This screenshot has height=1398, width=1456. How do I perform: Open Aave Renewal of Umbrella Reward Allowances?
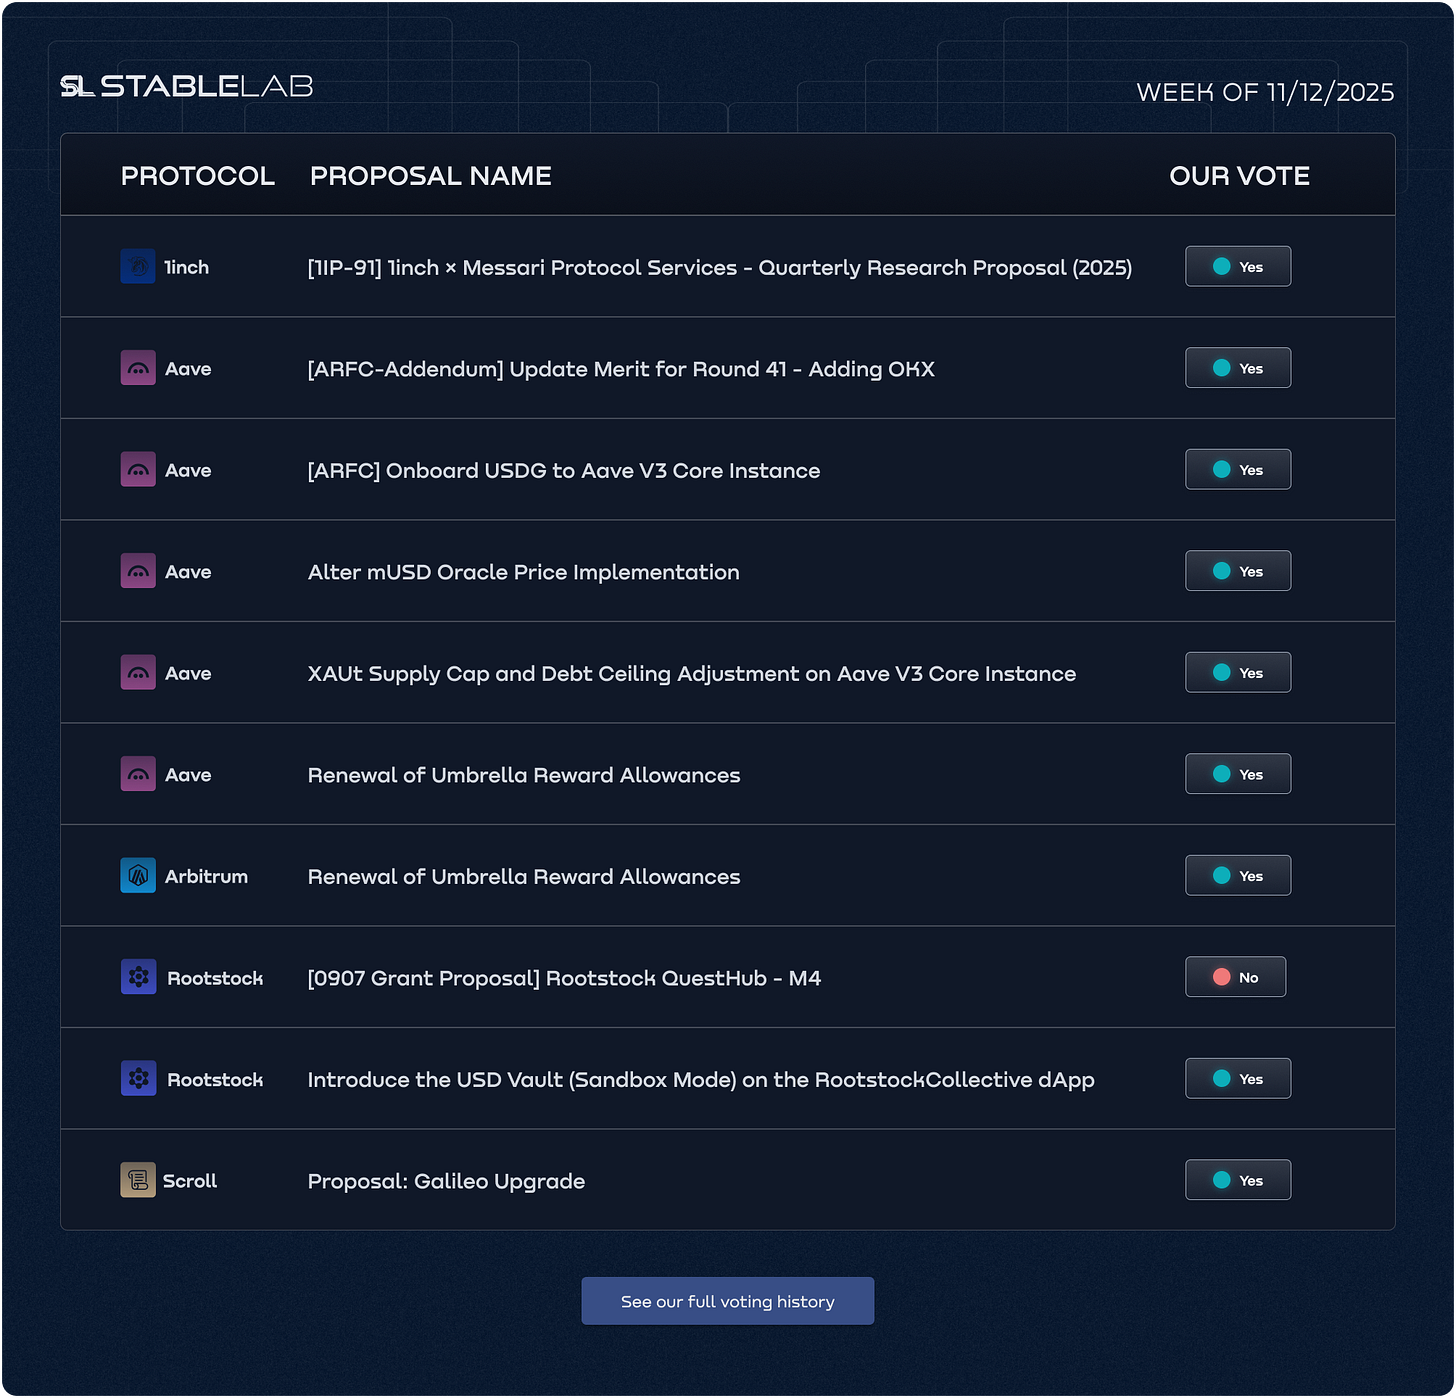(x=524, y=775)
